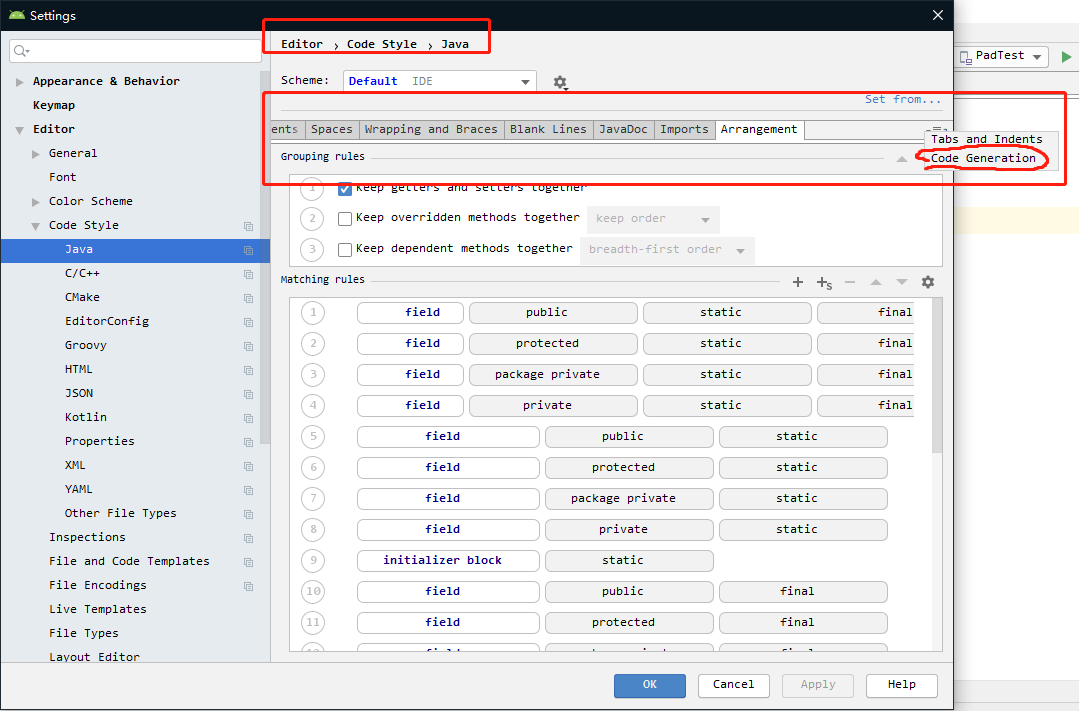The width and height of the screenshot is (1079, 711).
Task: Open the Kotlin code style page
Action: click(x=86, y=418)
